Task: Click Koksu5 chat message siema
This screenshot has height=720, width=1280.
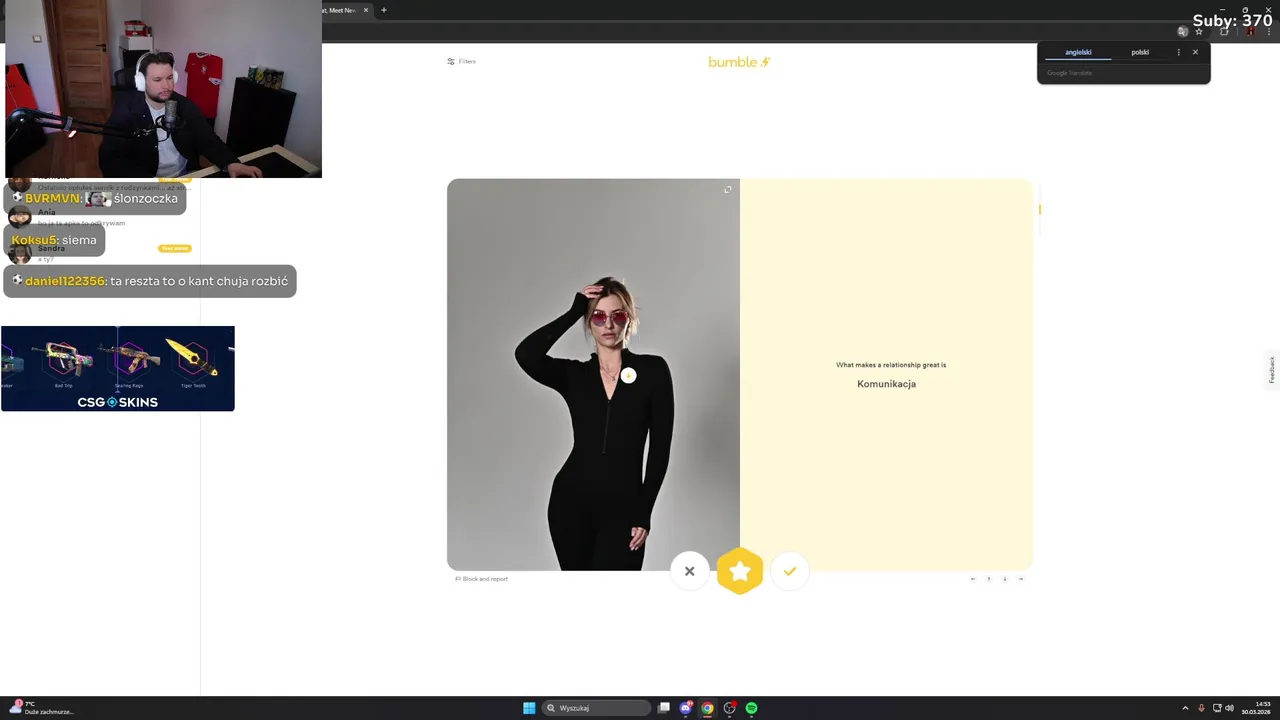Action: pyautogui.click(x=54, y=240)
